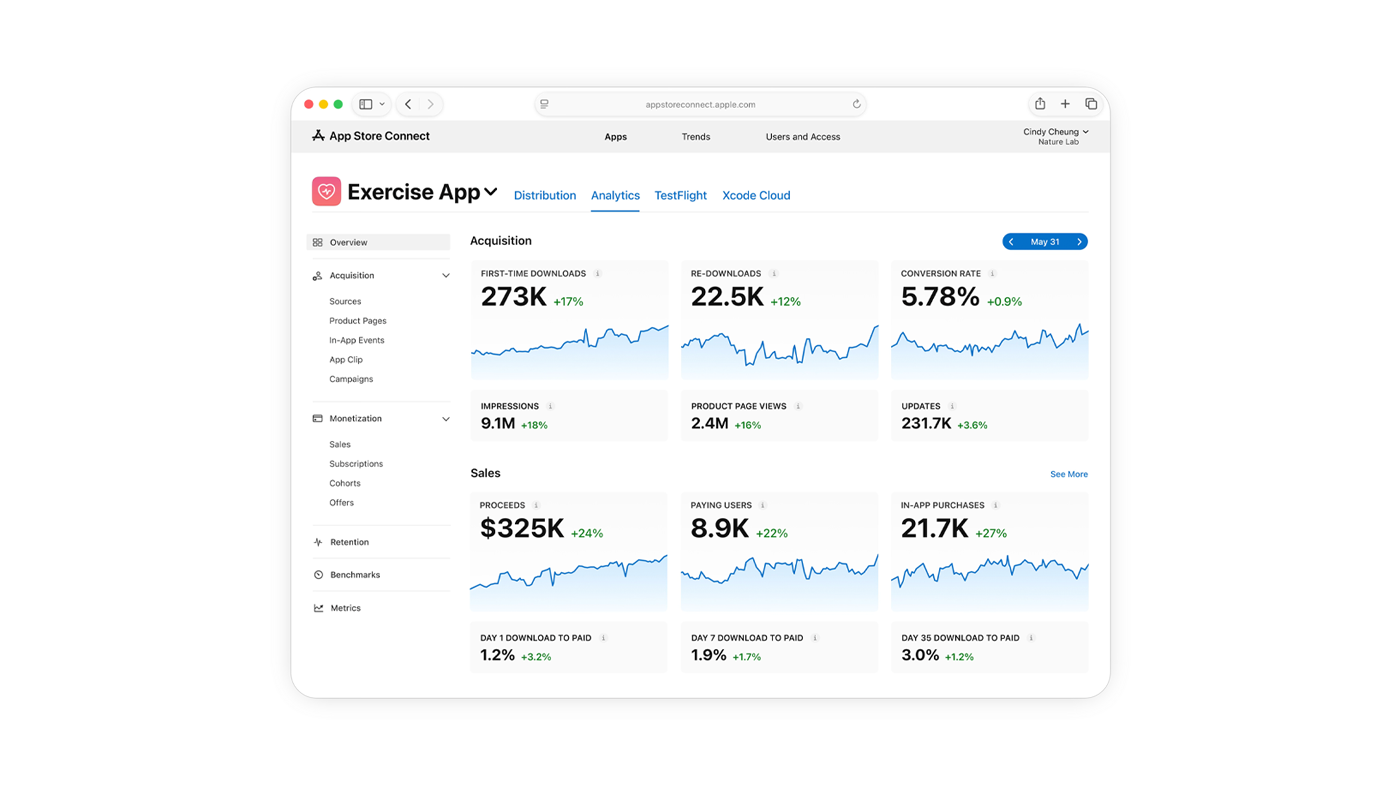The width and height of the screenshot is (1400, 787).
Task: Show info for In-App Purchases
Action: (996, 505)
